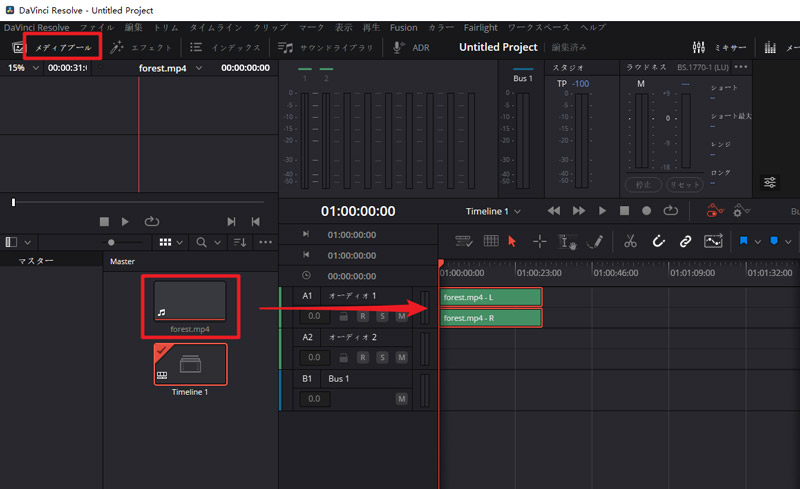Click the timeline rewind button
The width and height of the screenshot is (800, 489).
pyautogui.click(x=554, y=211)
